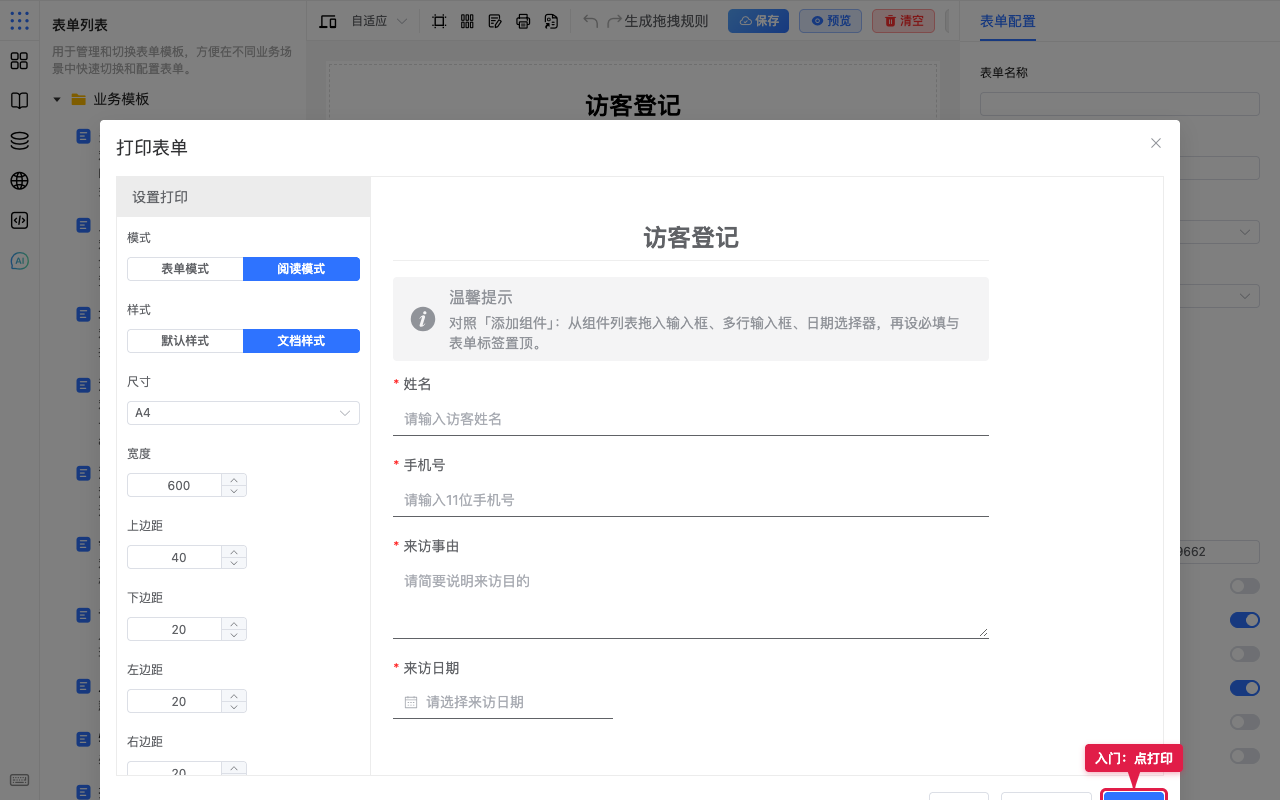Select the 设置打印 panel header
The image size is (1280, 800).
pos(243,197)
